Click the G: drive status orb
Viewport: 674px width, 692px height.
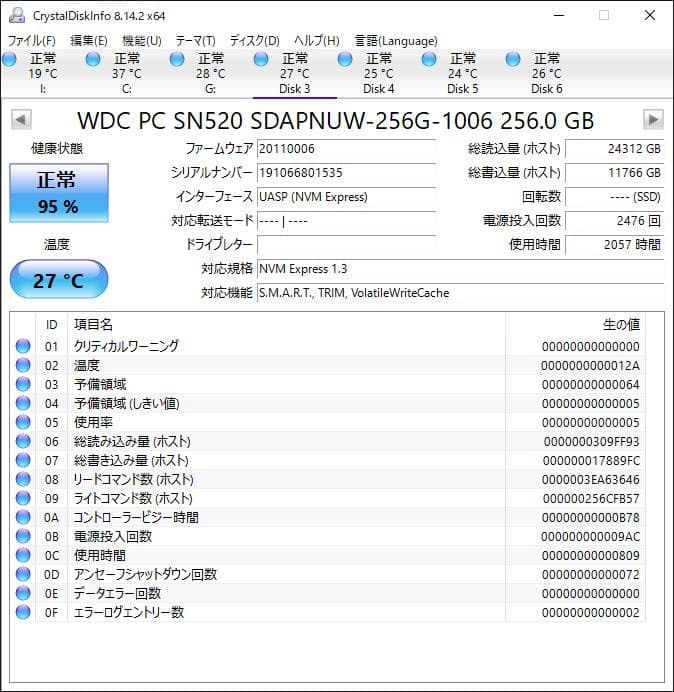(177, 60)
